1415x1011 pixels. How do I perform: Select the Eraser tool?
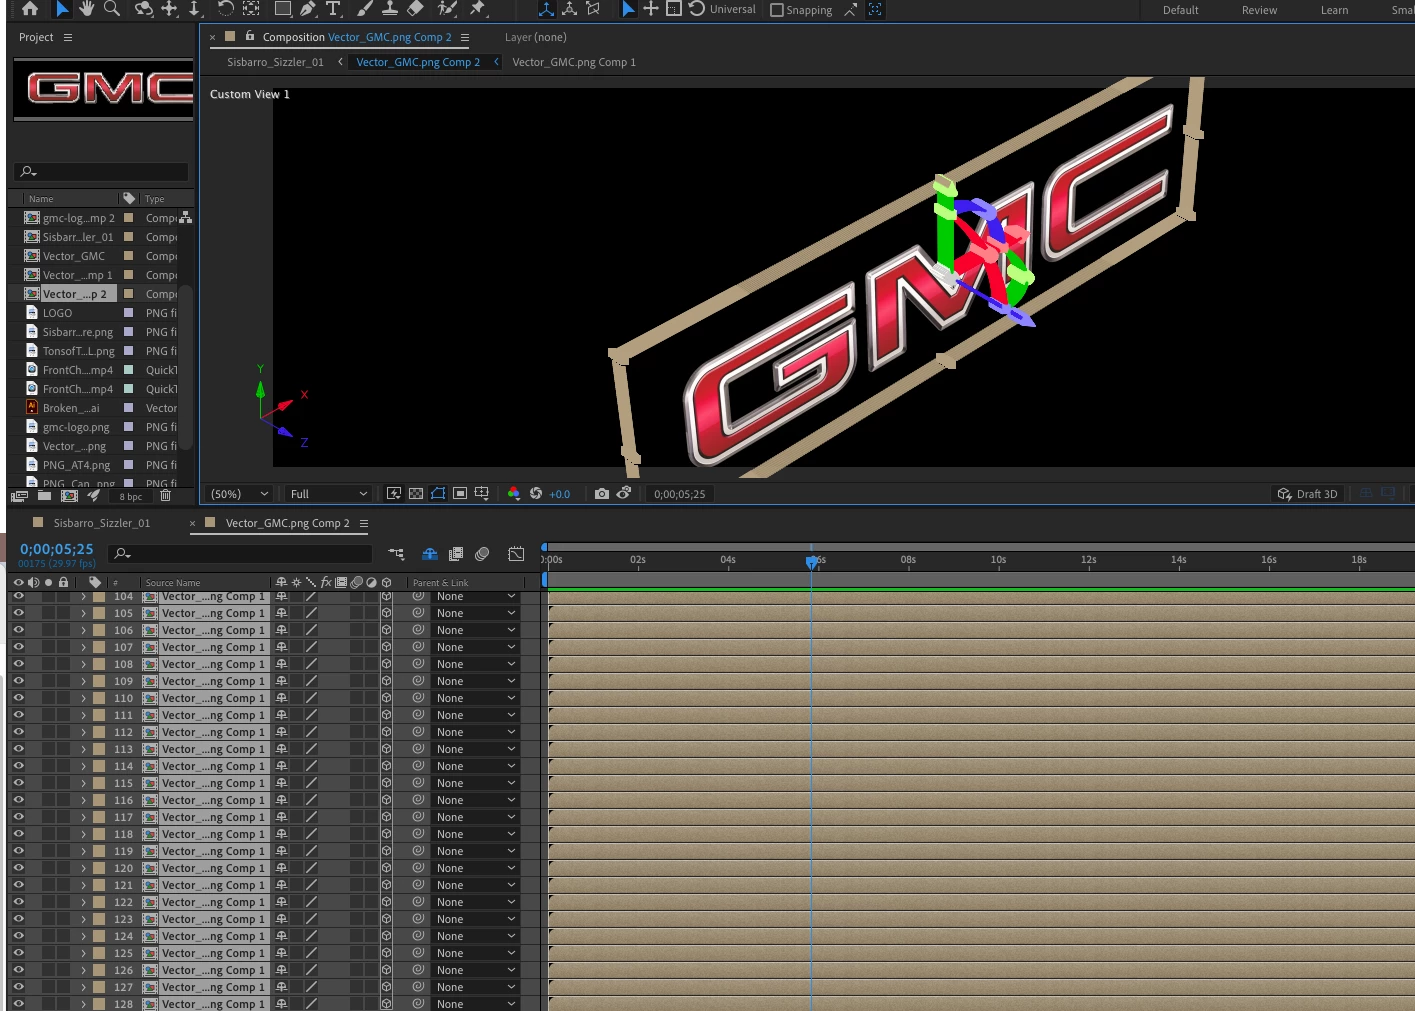coord(415,9)
